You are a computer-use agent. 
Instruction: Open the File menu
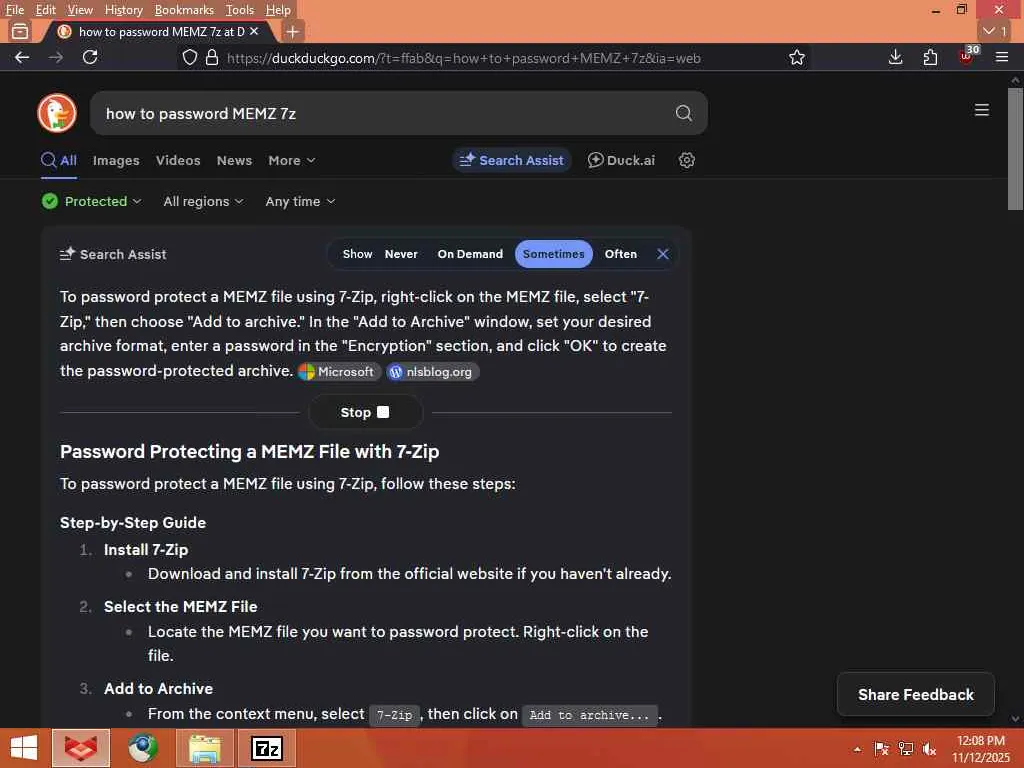coord(14,10)
